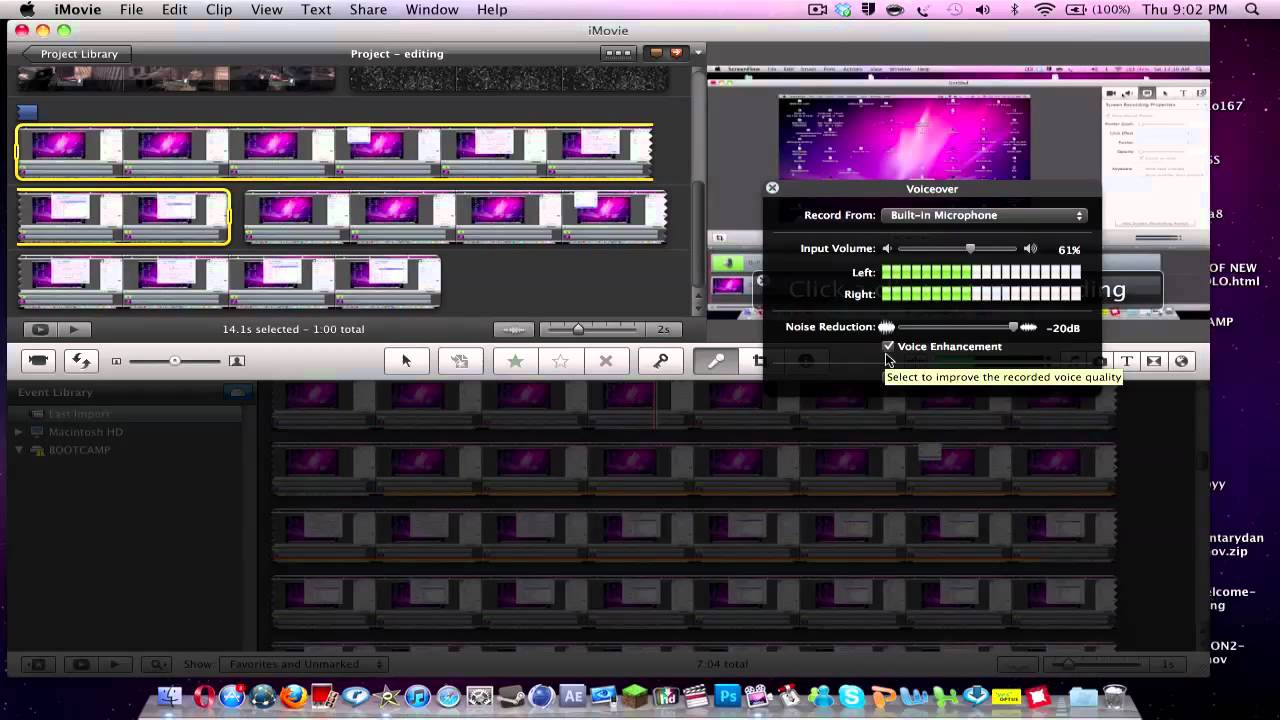Open the transitions browser icon

point(1154,361)
